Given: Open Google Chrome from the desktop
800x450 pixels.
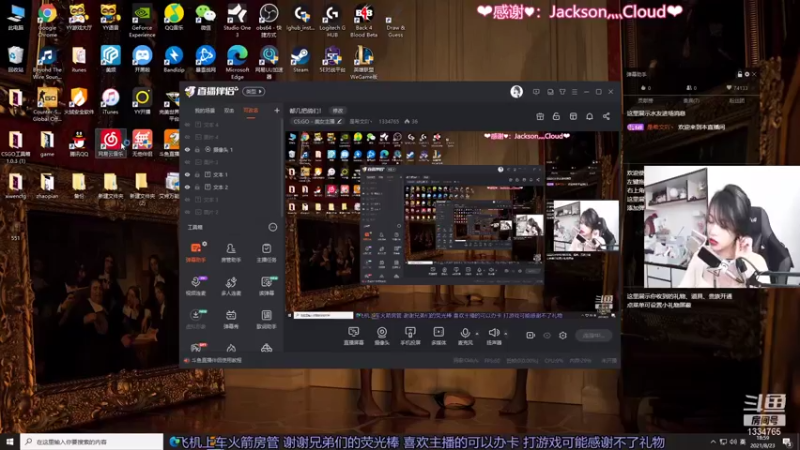Looking at the screenshot, I should pos(47,19).
